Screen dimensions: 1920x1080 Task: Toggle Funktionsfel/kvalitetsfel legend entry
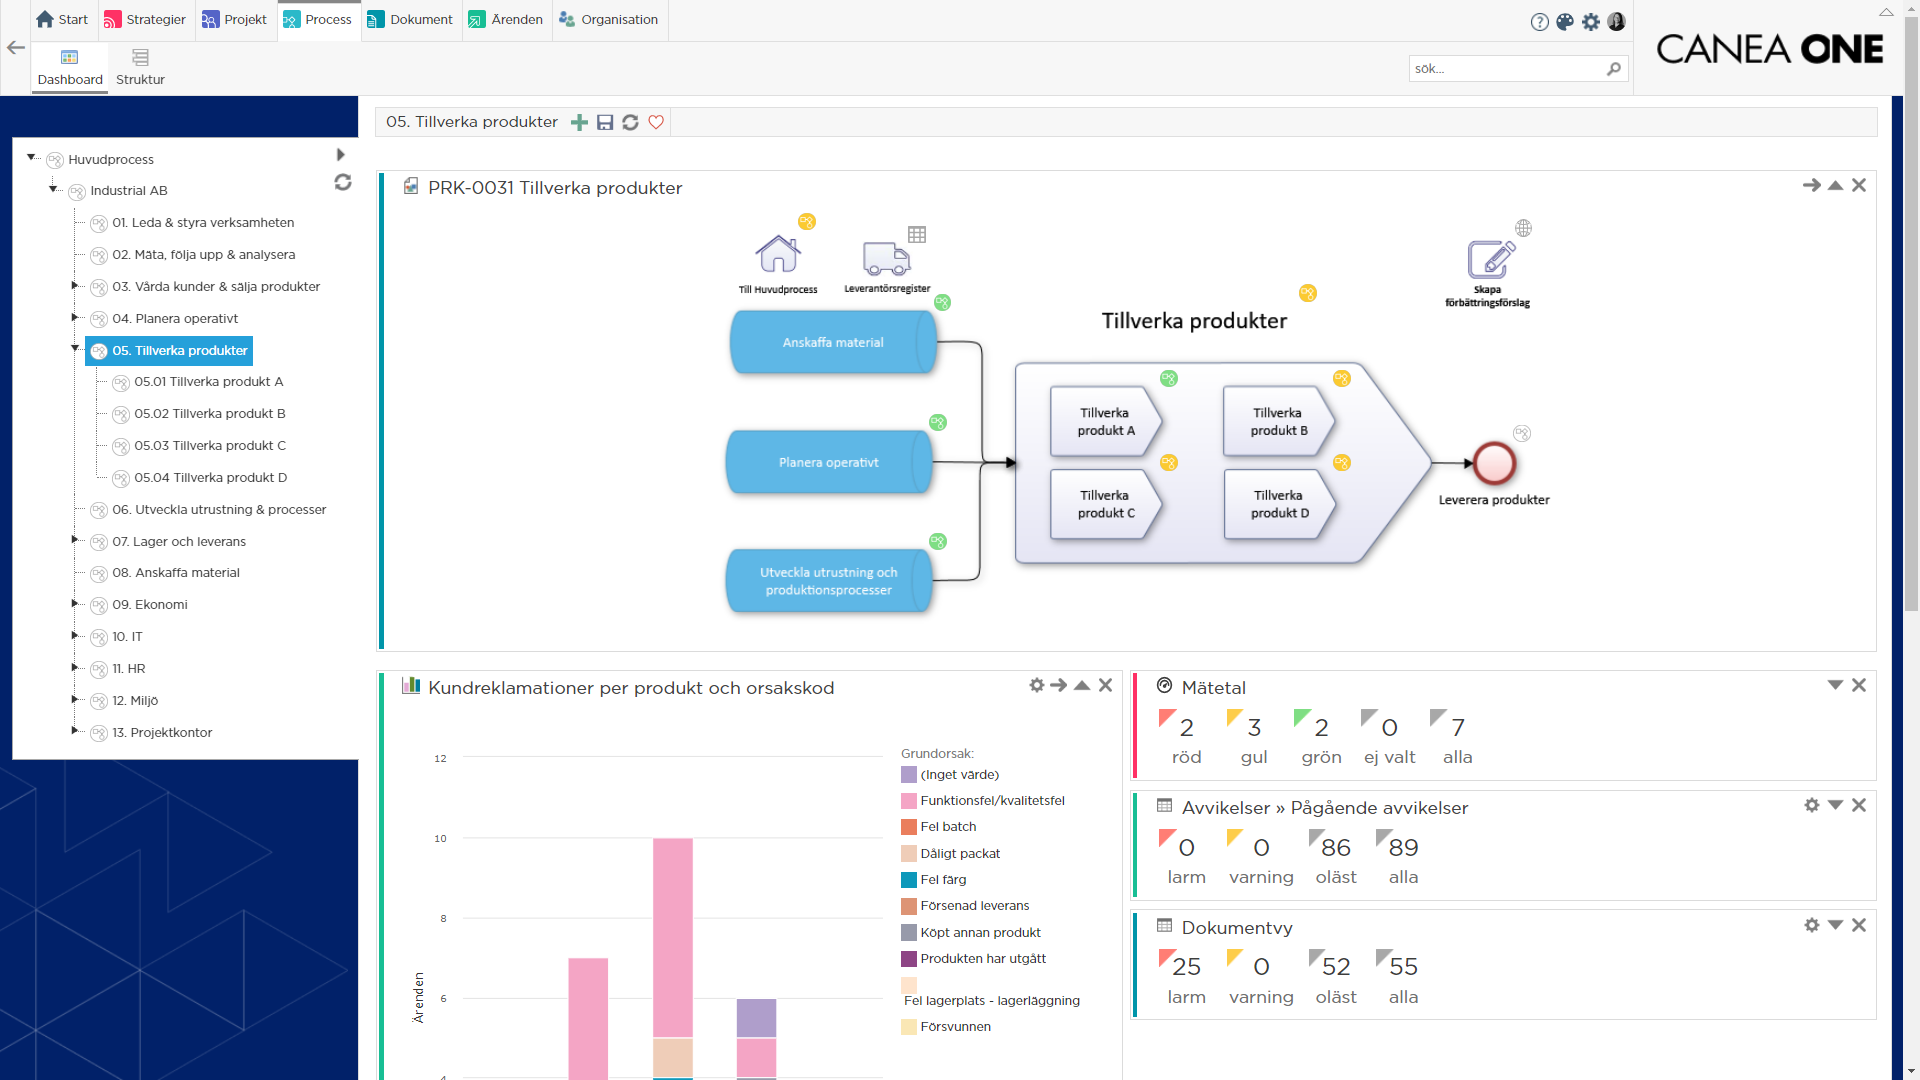coord(991,801)
